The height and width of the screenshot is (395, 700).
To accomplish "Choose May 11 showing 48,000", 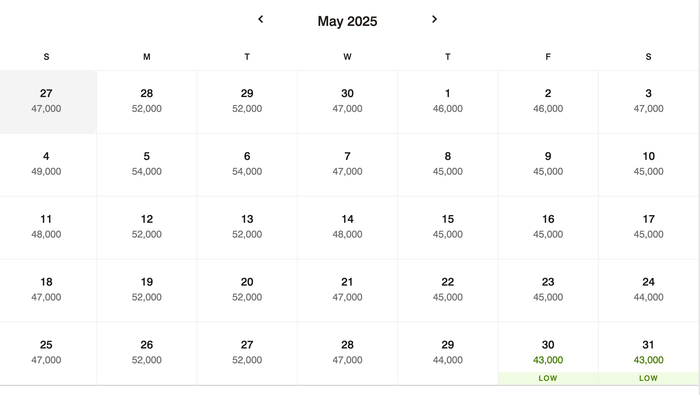I will pyautogui.click(x=48, y=228).
